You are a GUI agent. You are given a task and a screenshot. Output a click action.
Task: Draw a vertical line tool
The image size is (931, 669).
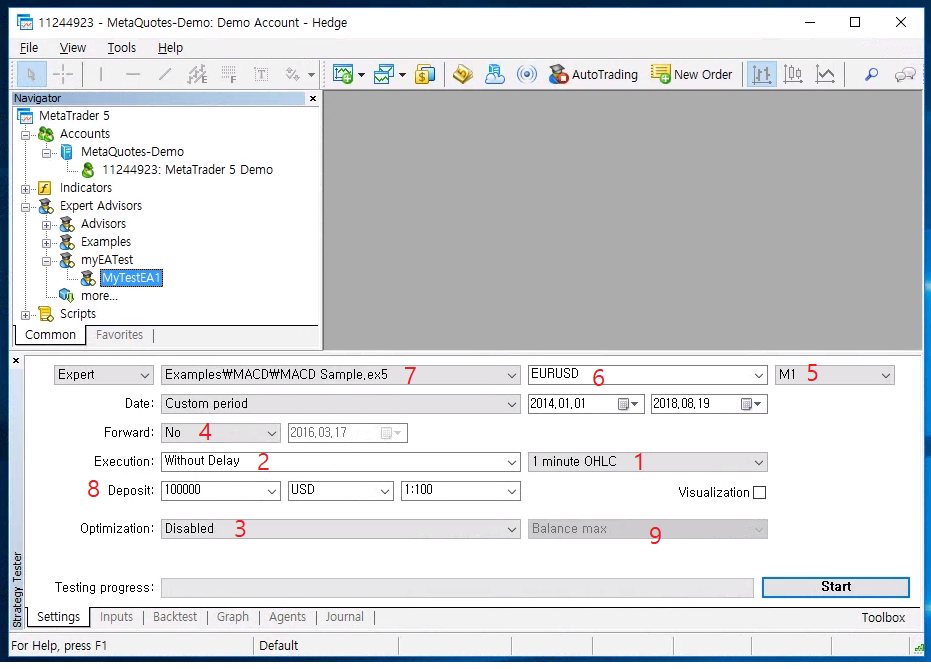pyautogui.click(x=101, y=75)
